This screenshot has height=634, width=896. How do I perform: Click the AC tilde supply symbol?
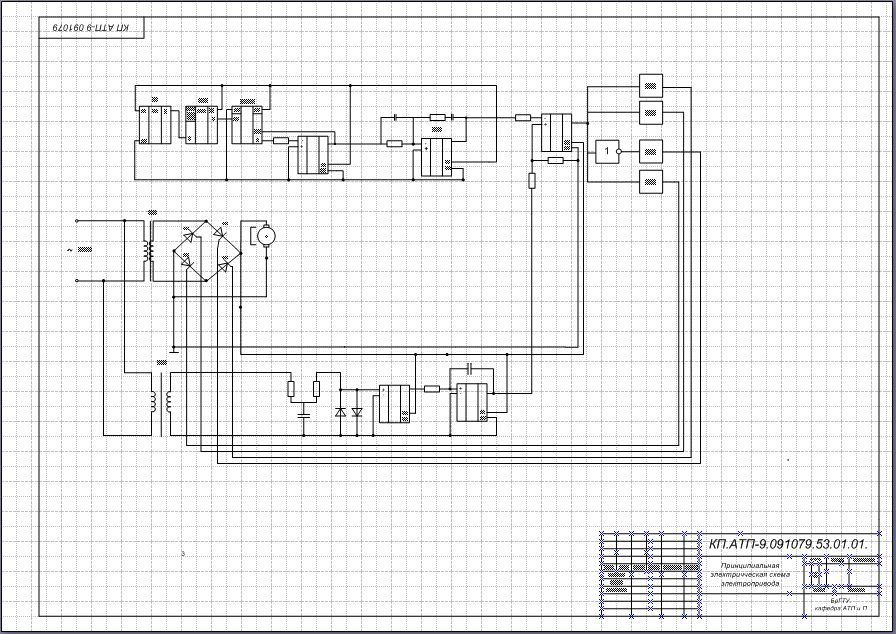(70, 250)
